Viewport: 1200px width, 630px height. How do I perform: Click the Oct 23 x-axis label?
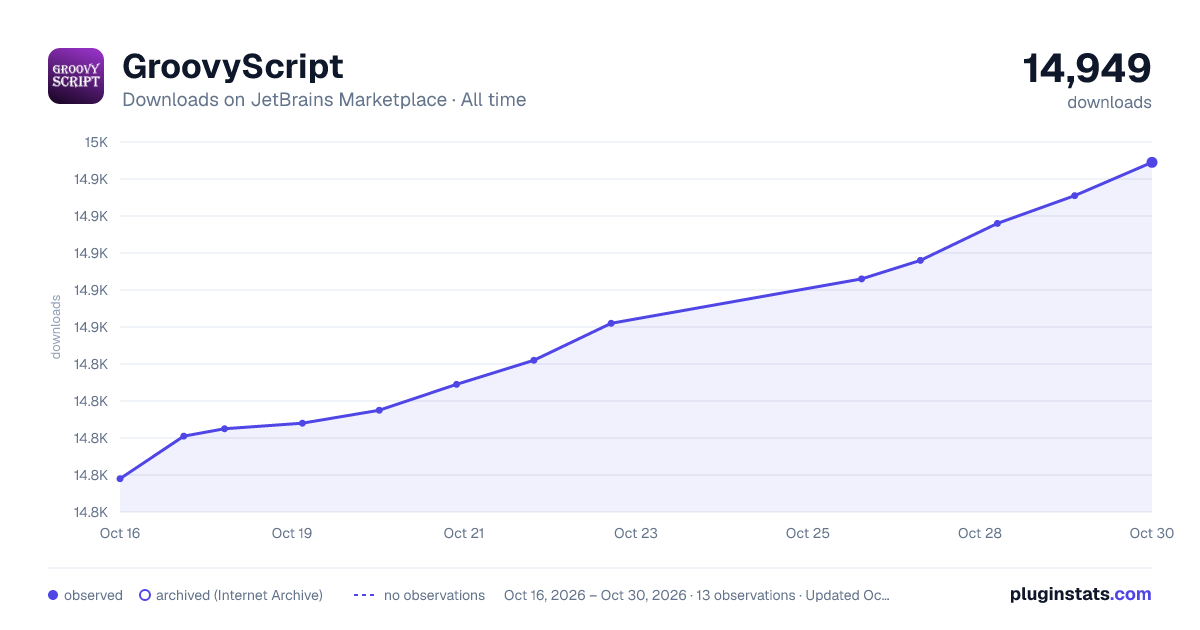point(636,533)
